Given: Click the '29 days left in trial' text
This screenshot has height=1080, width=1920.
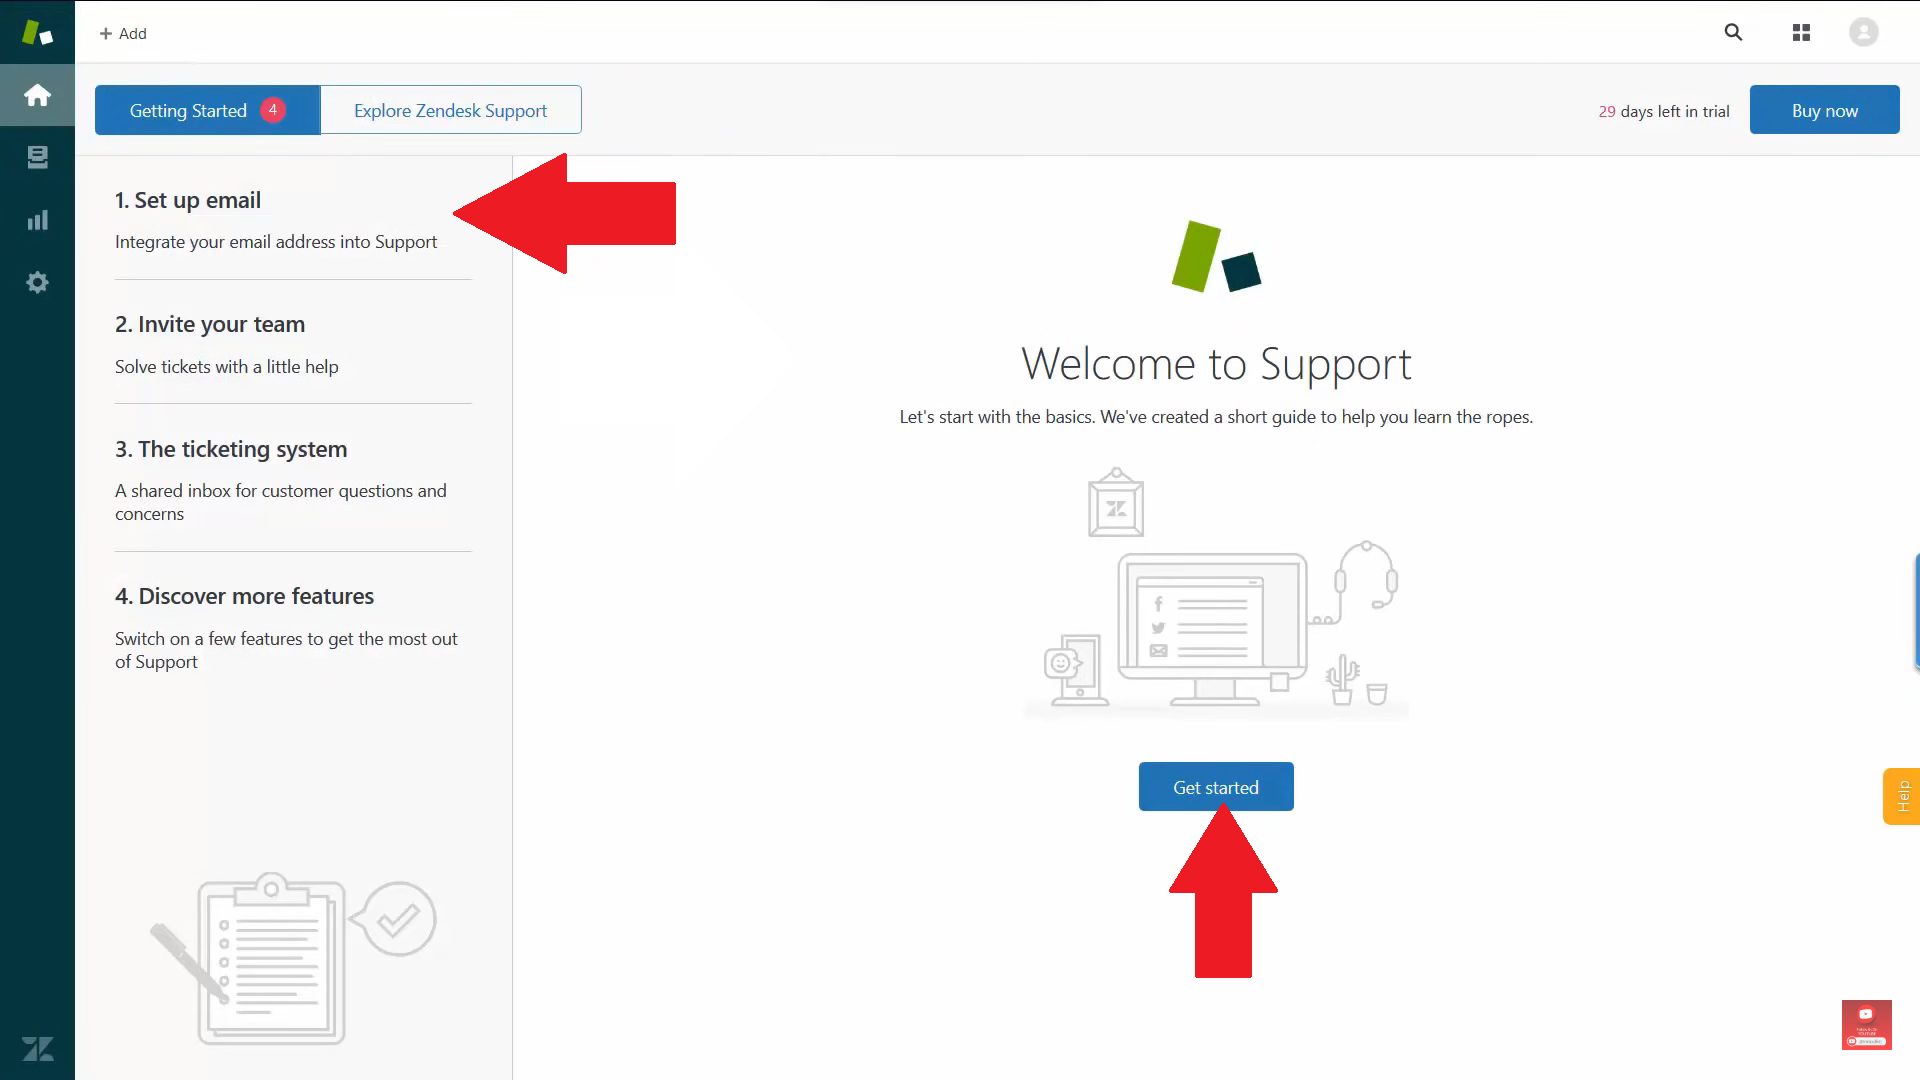Looking at the screenshot, I should click(x=1663, y=111).
